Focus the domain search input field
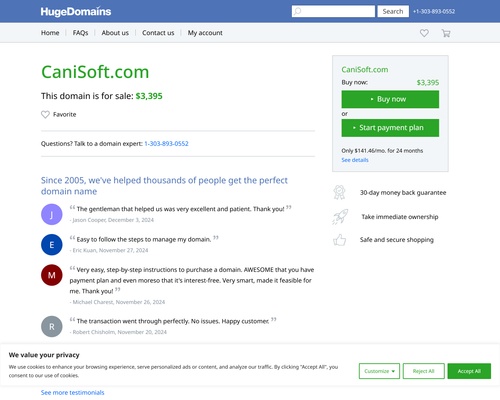Image resolution: width=500 pixels, height=400 pixels. tap(333, 11)
